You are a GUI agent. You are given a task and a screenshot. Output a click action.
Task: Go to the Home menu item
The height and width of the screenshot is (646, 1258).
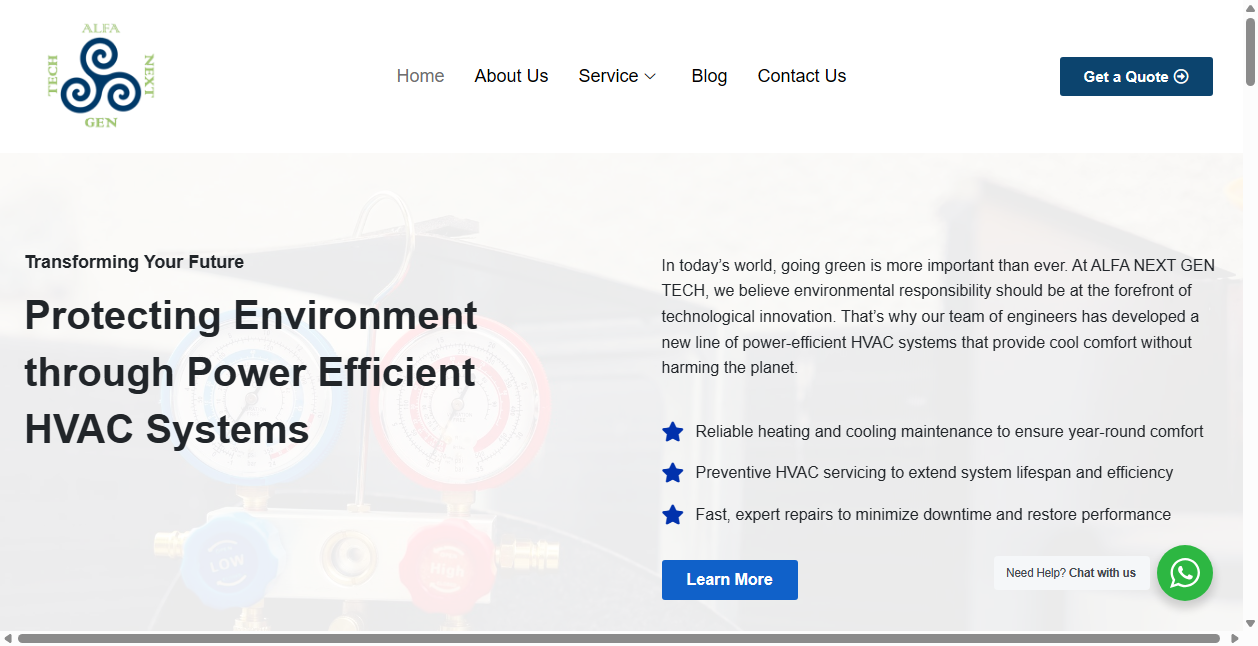[x=420, y=76]
